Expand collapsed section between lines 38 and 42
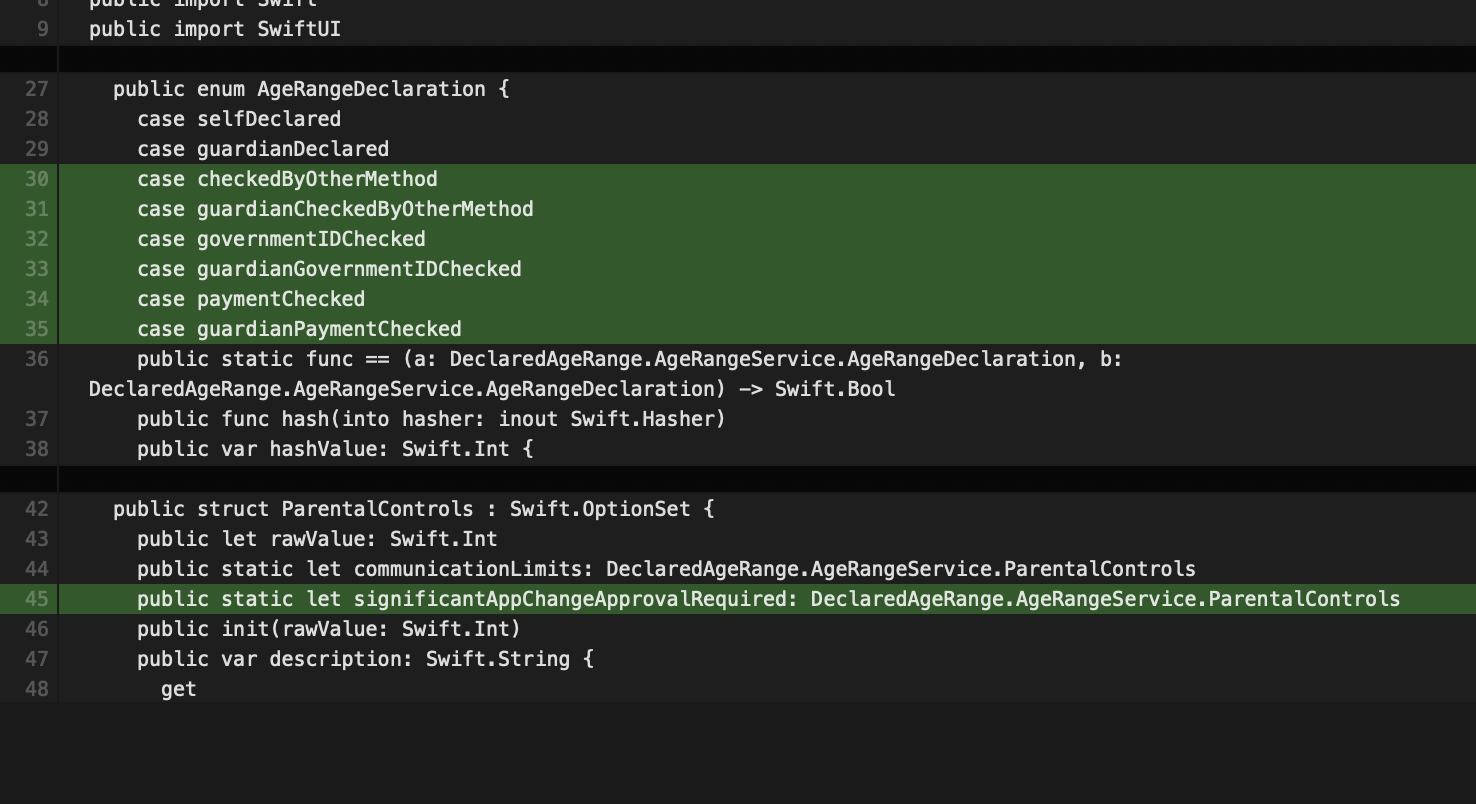The width and height of the screenshot is (1476, 804). coord(737,479)
